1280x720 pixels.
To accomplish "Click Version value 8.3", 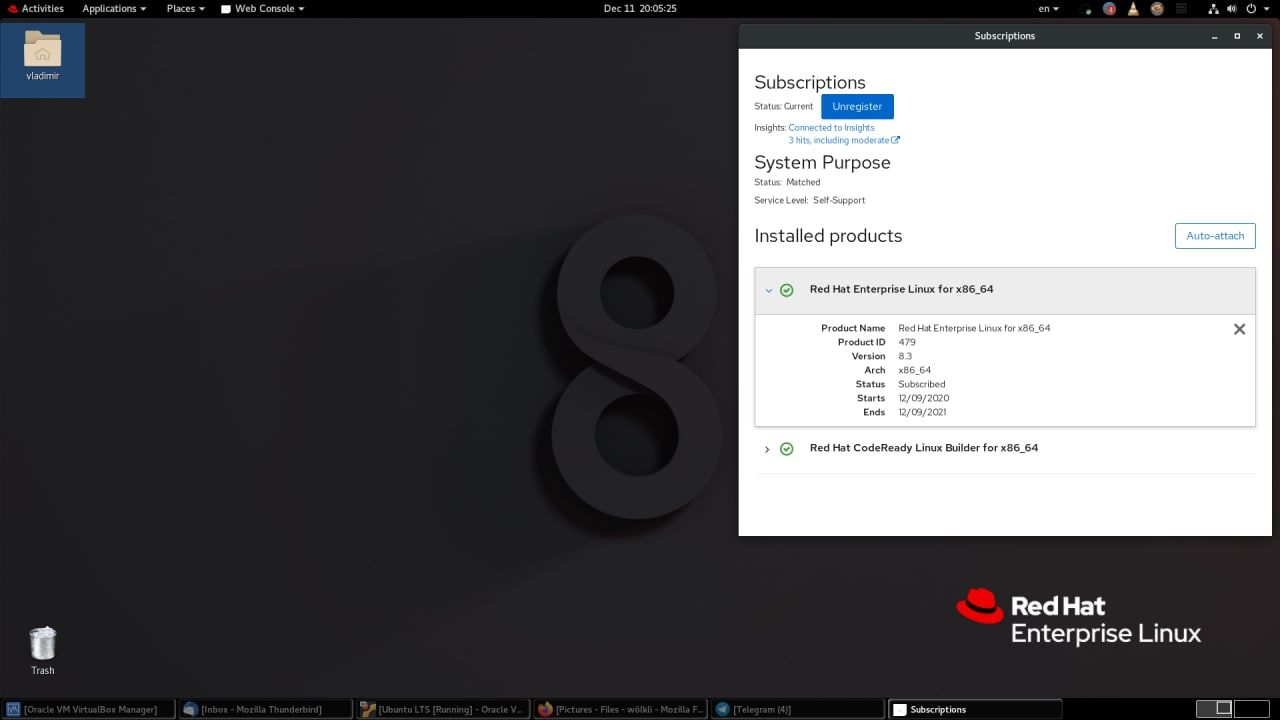I will tap(905, 356).
